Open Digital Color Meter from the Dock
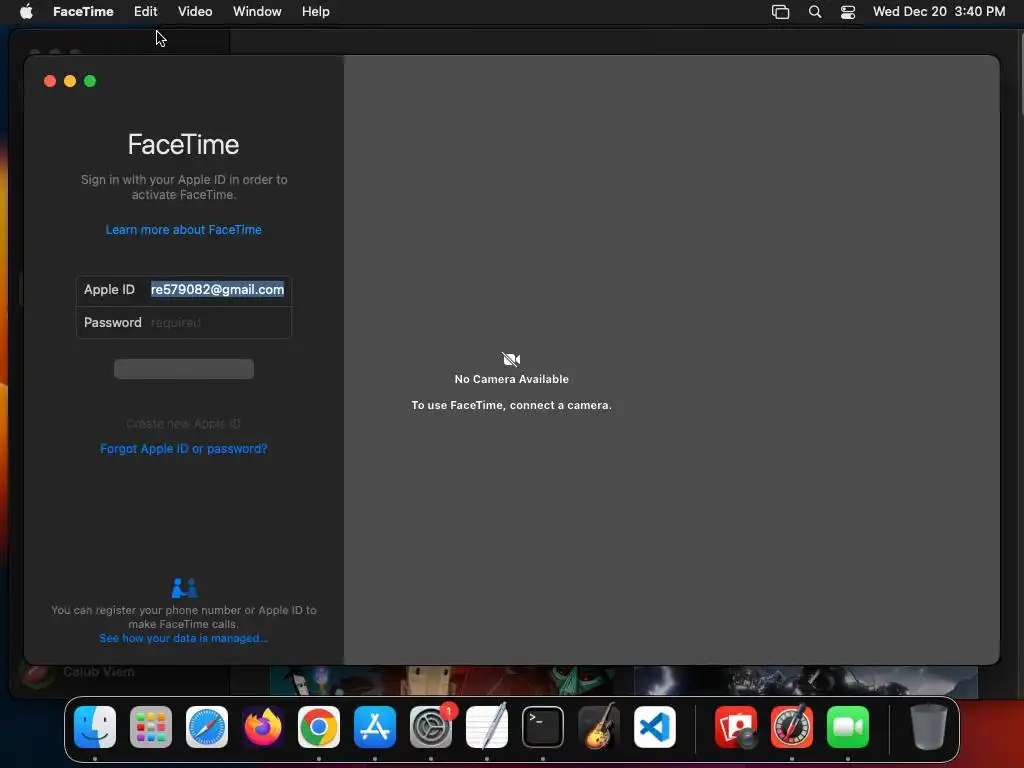 792,727
